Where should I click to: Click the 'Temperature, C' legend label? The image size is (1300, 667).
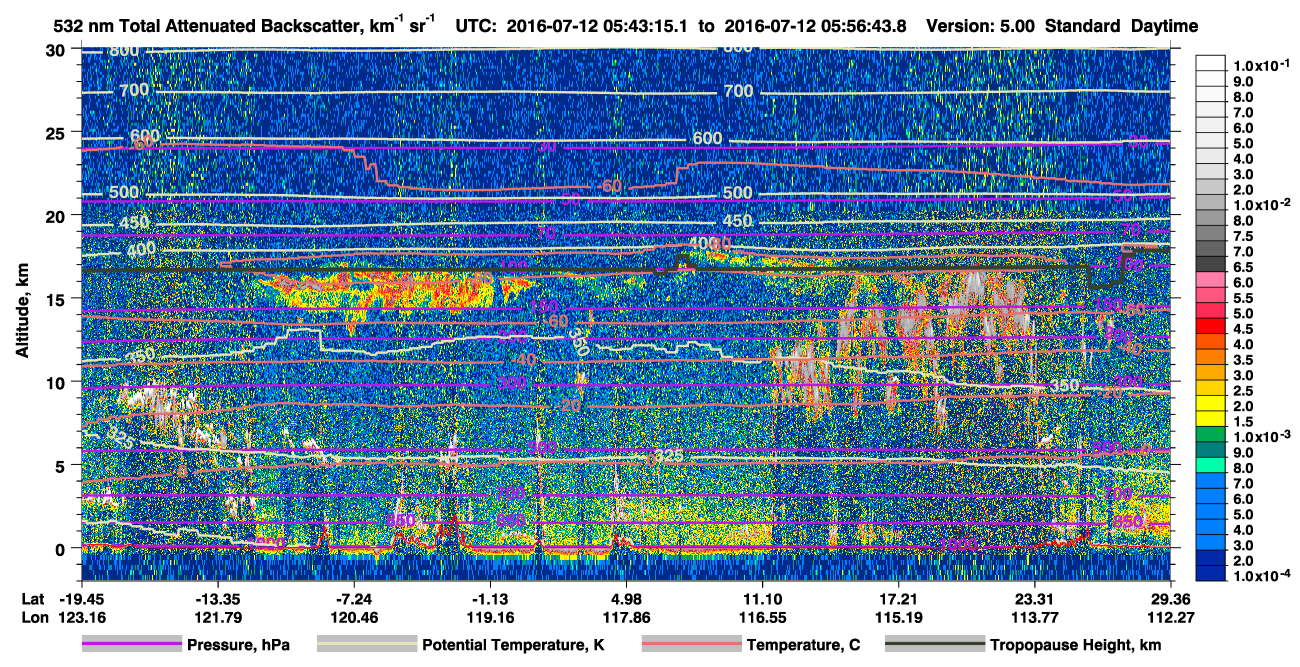pyautogui.click(x=803, y=646)
